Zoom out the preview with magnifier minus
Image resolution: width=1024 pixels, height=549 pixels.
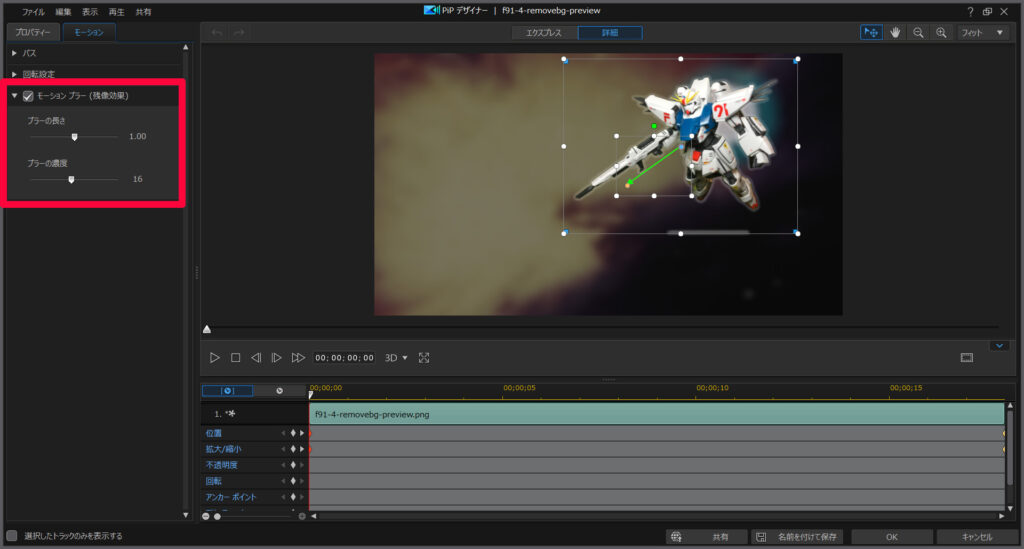pyautogui.click(x=918, y=32)
